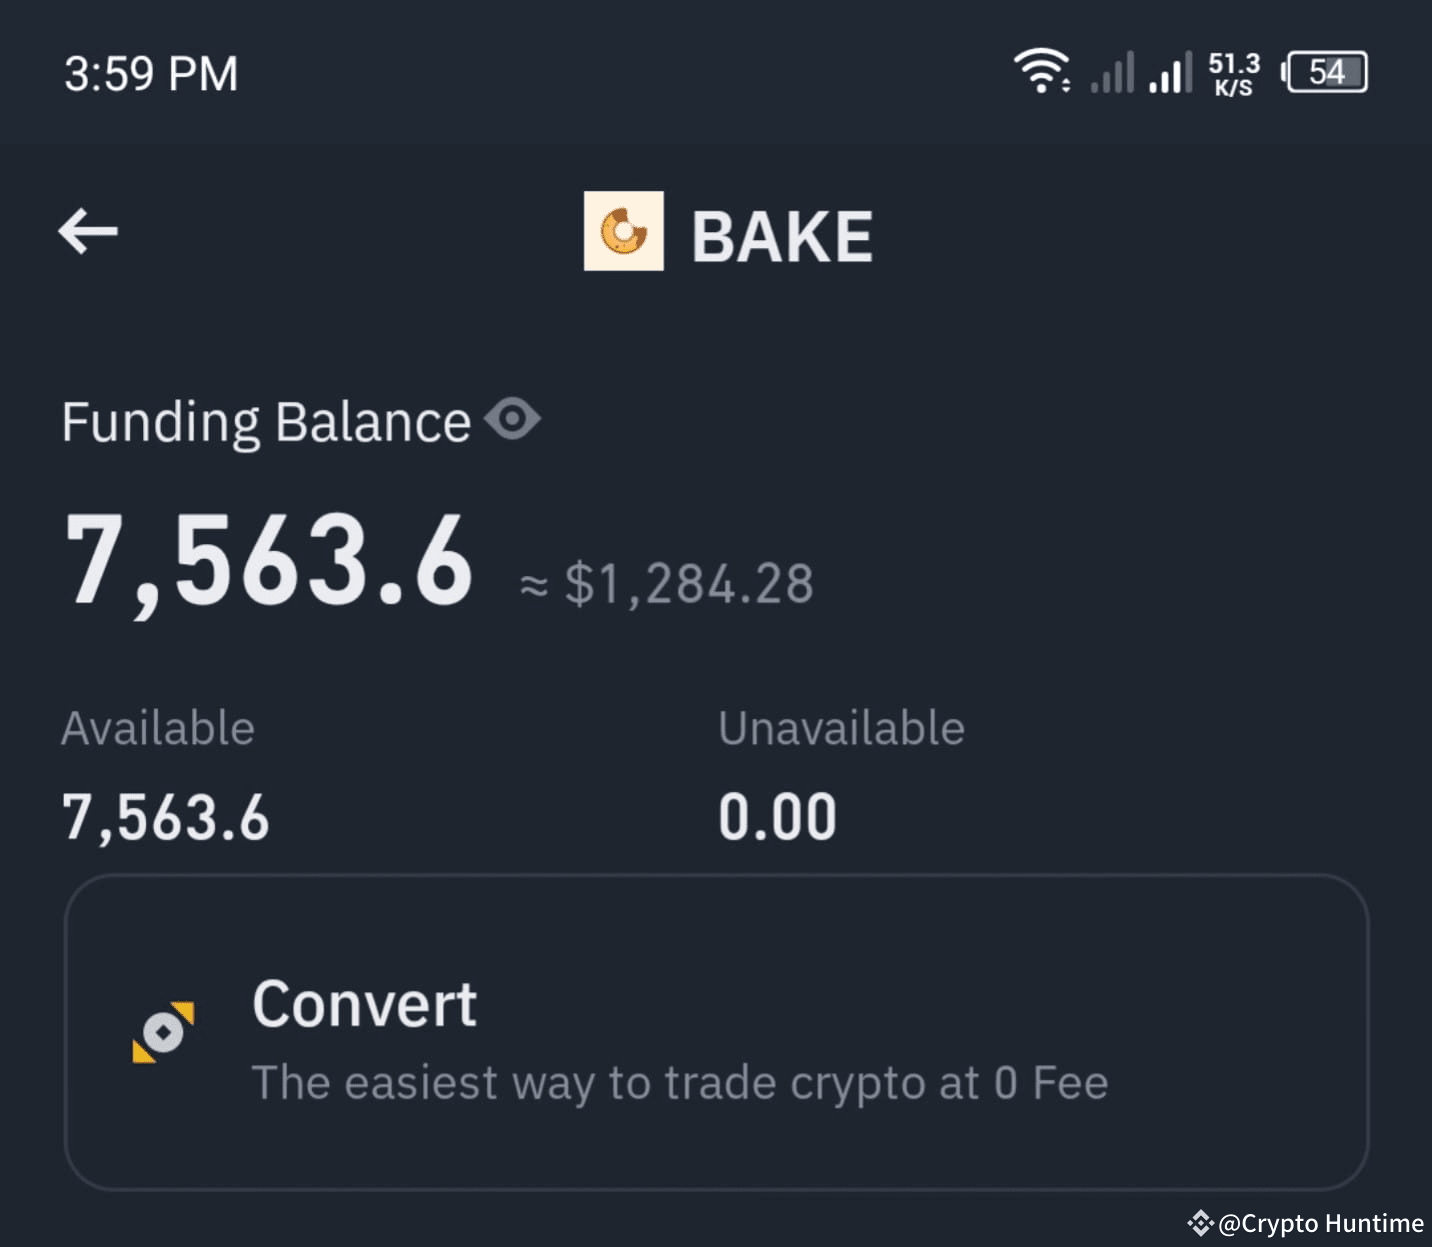The height and width of the screenshot is (1247, 1432).
Task: Tap the eye toggle next to Funding Balance
Action: pyautogui.click(x=513, y=420)
